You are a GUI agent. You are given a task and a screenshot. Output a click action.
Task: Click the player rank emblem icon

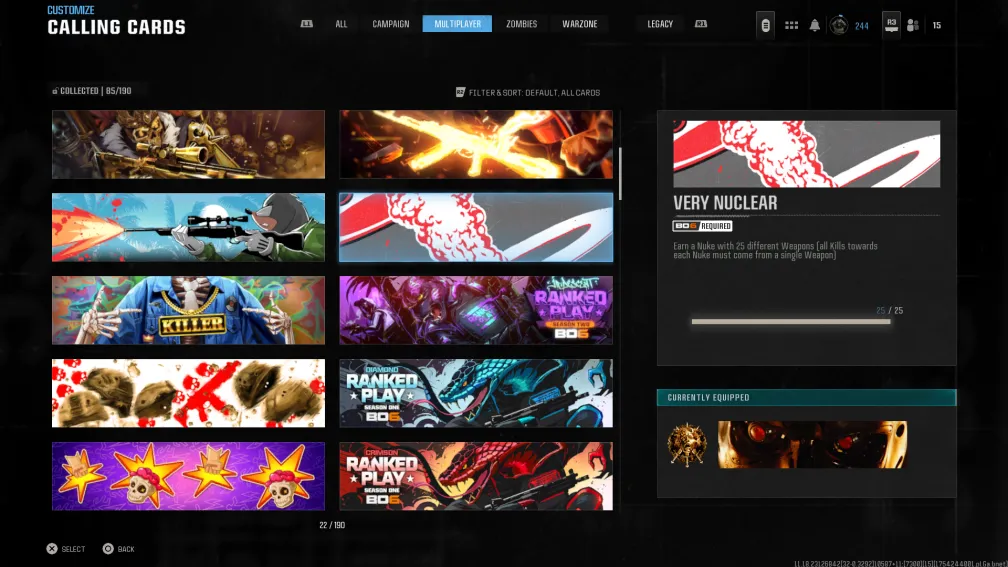pyautogui.click(x=838, y=25)
